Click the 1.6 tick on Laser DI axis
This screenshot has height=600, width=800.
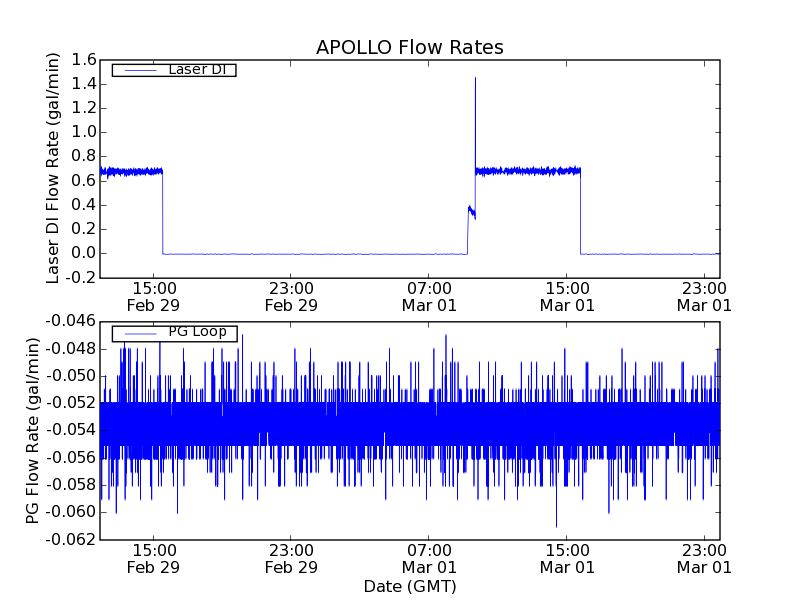tap(84, 60)
